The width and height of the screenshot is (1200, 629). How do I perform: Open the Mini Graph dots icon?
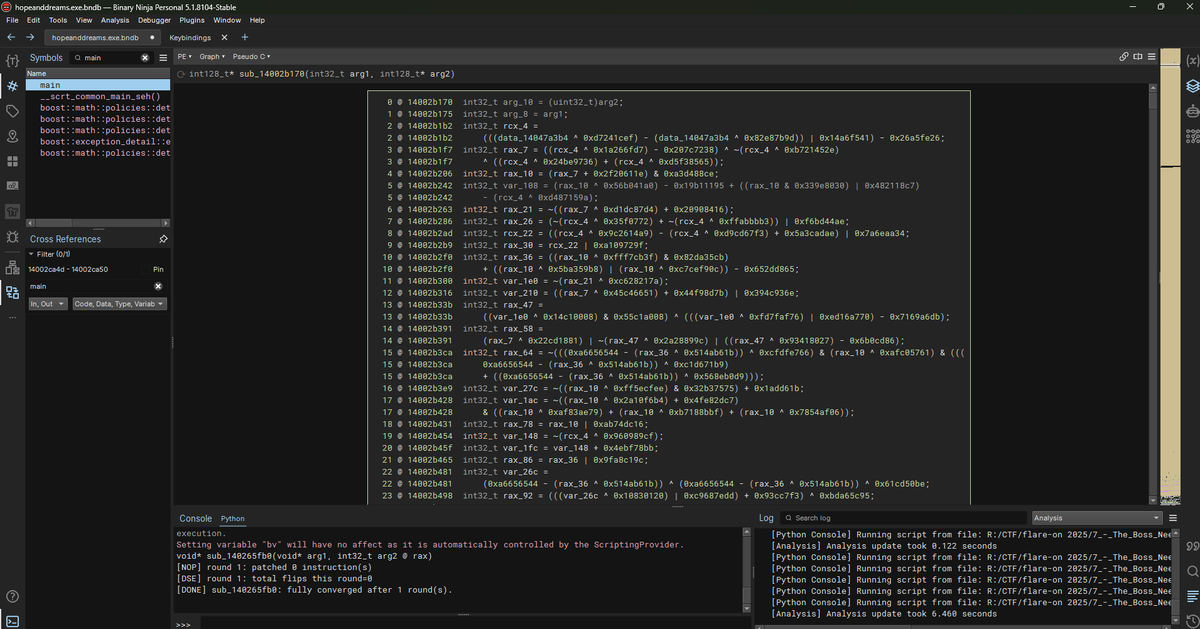coord(1192,138)
